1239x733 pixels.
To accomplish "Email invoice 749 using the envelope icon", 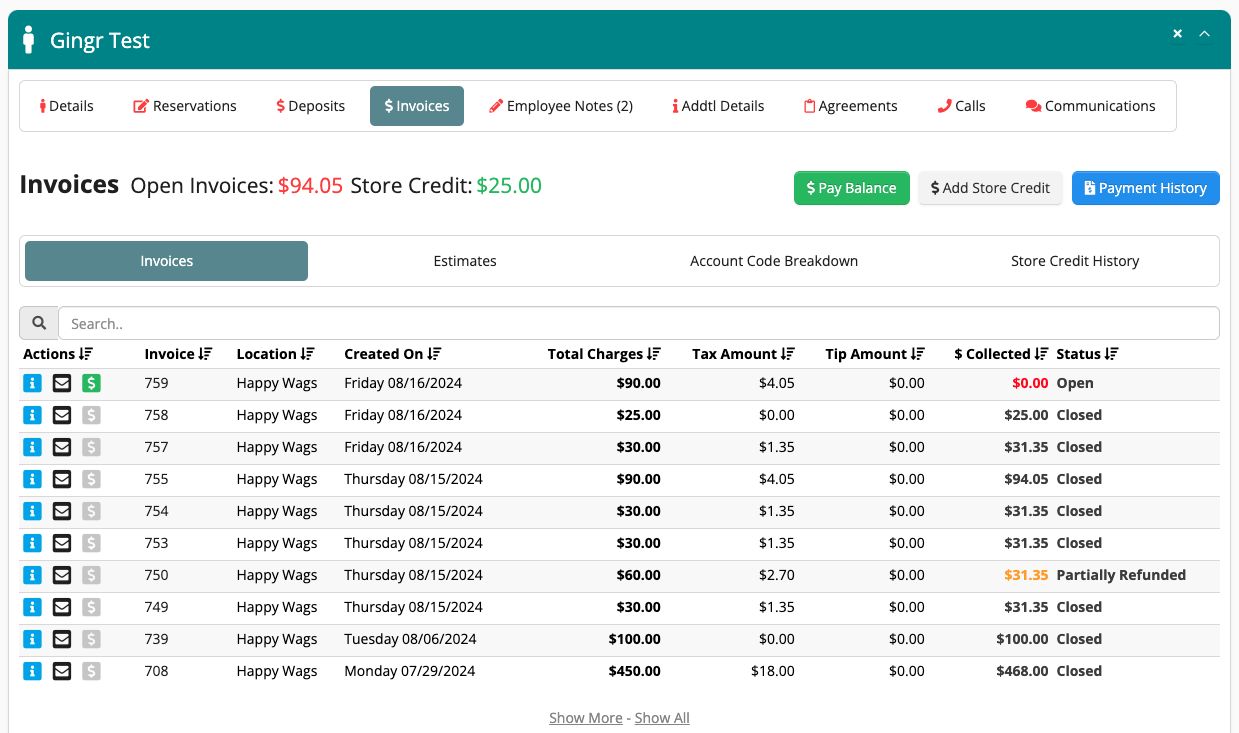I will 61,607.
